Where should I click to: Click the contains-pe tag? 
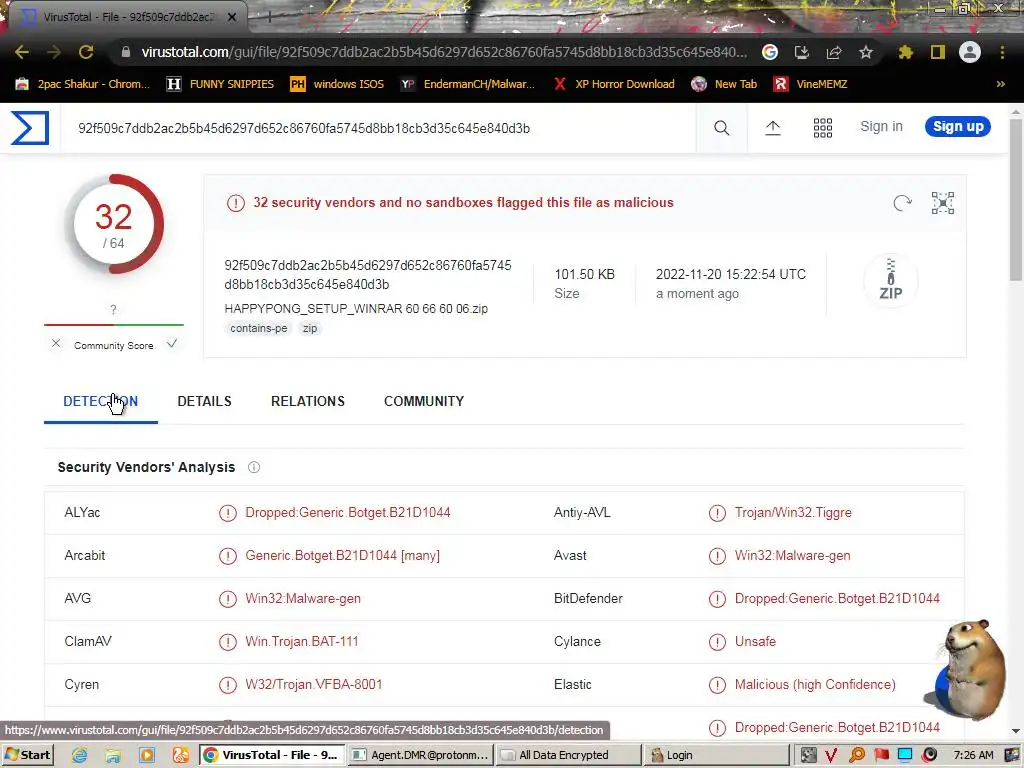click(x=259, y=328)
